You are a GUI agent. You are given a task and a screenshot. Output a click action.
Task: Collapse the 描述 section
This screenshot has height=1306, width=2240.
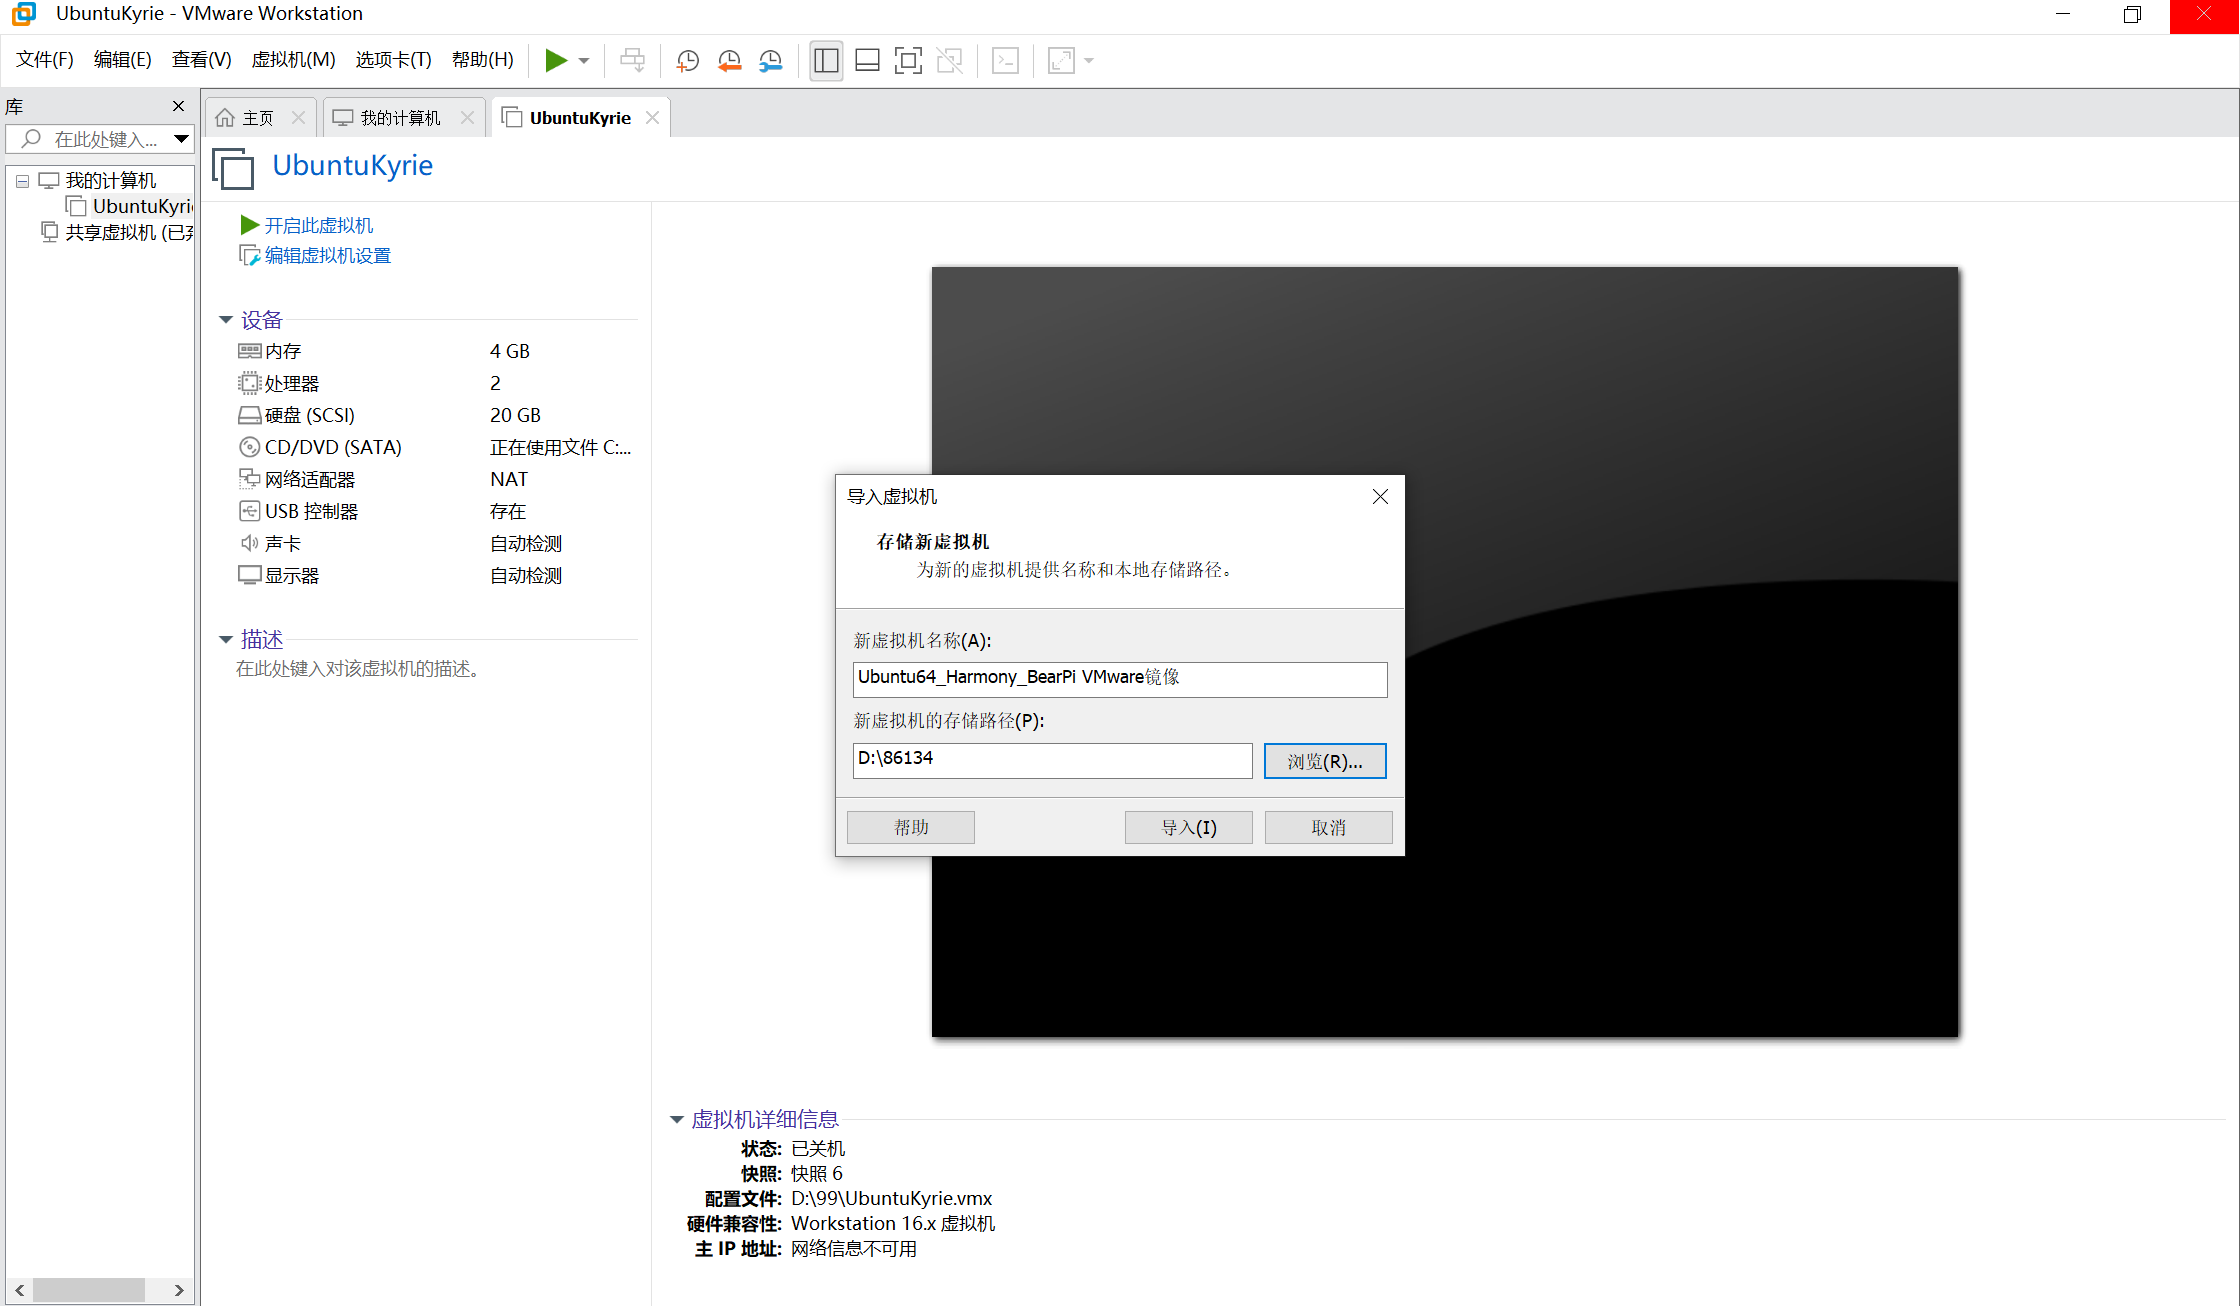226,639
